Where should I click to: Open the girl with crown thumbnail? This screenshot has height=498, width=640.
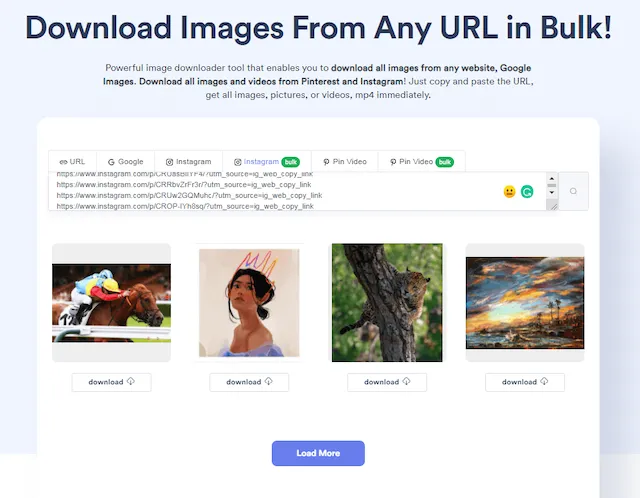249,302
